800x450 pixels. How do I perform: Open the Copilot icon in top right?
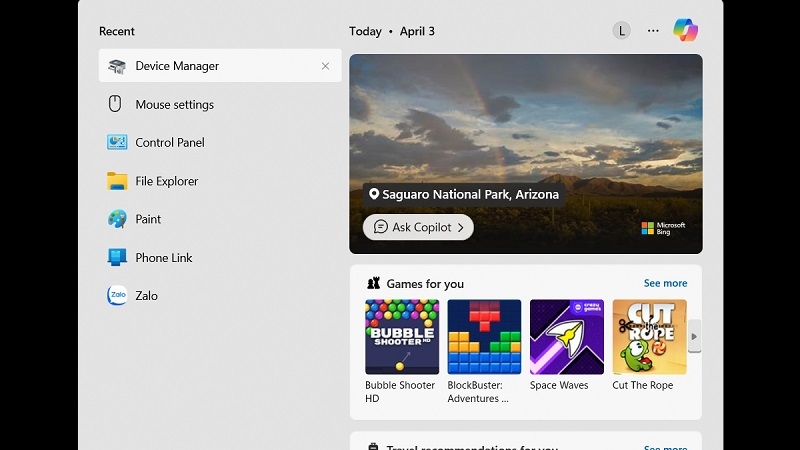[x=685, y=30]
